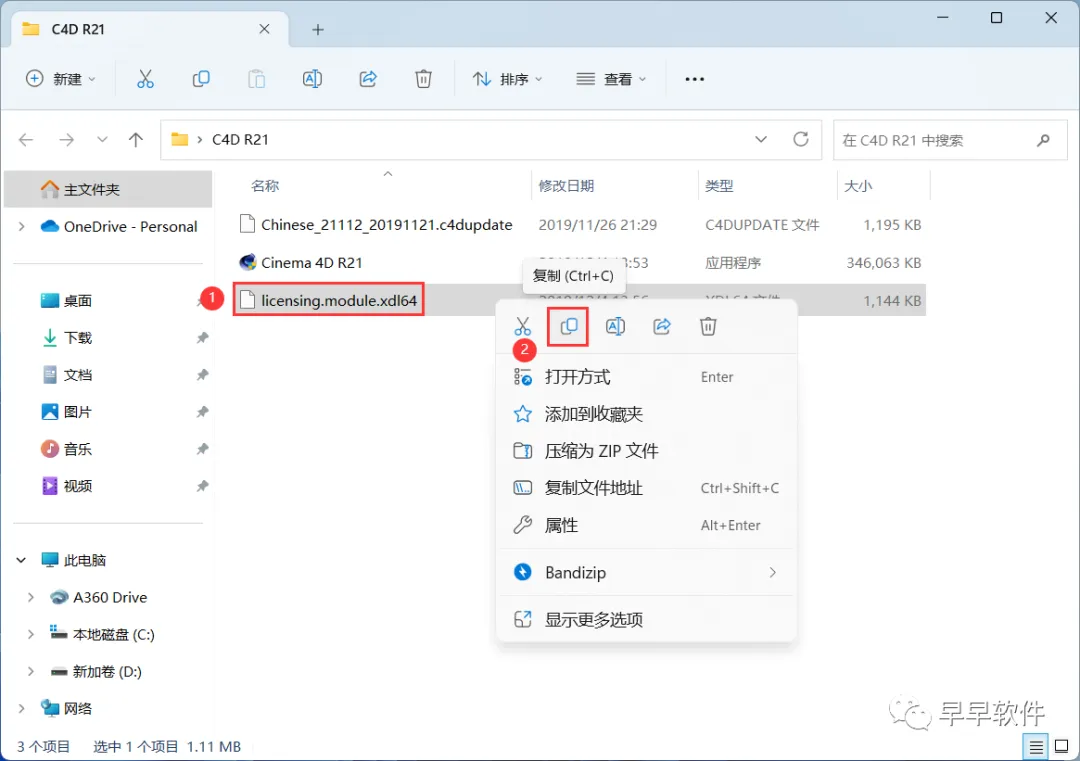Click the search magnifier icon

click(x=1043, y=140)
